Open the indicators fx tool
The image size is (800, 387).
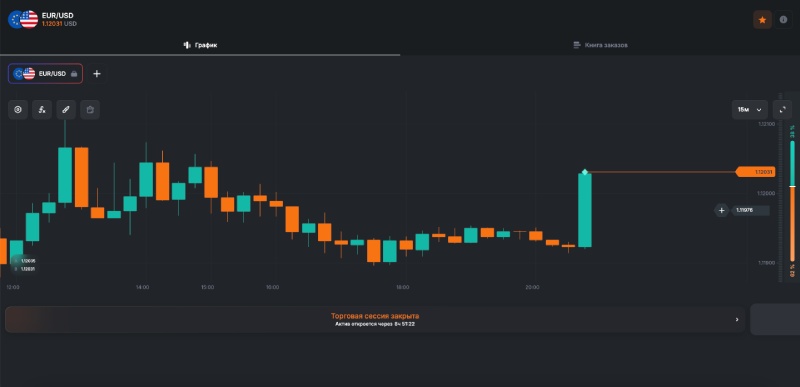[42, 110]
